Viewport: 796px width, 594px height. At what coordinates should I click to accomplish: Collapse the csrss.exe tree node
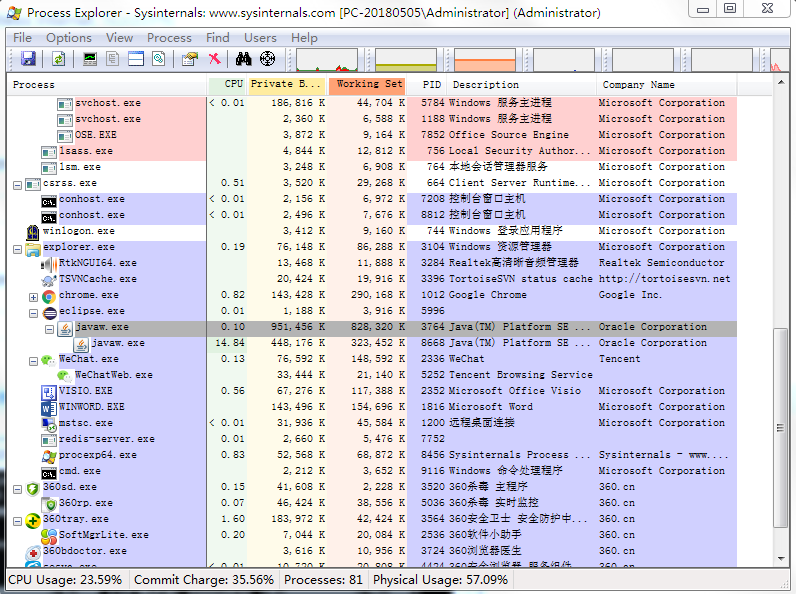point(17,185)
